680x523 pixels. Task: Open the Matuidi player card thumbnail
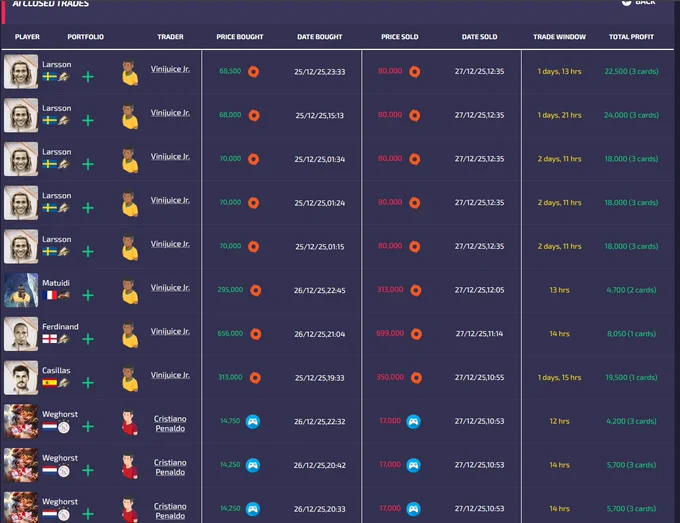point(21,290)
